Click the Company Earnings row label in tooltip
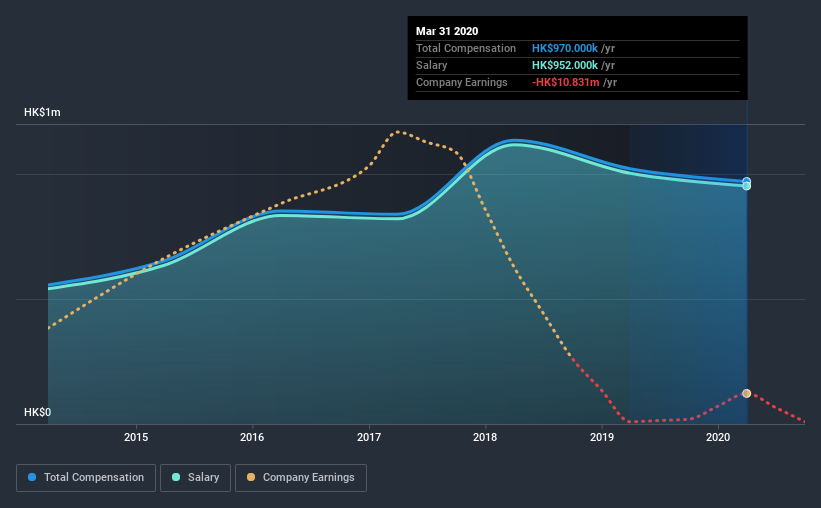 (462, 82)
